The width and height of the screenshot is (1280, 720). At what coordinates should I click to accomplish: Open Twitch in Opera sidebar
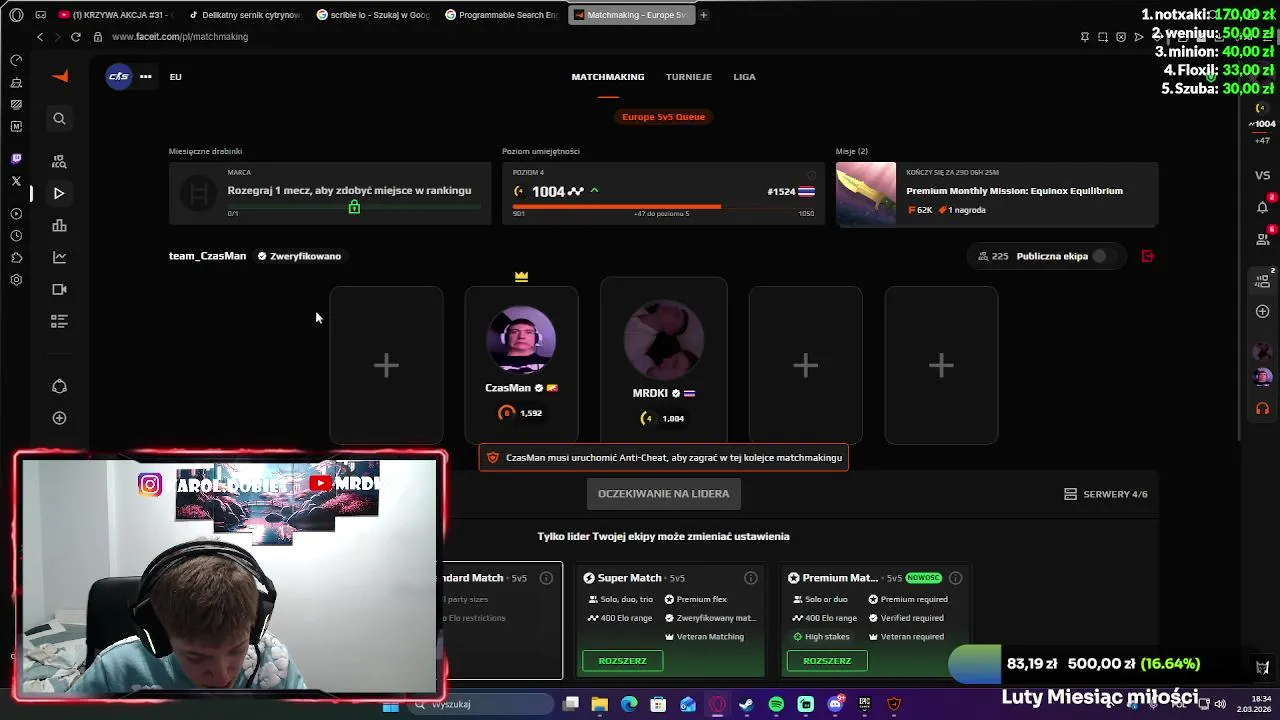16,159
